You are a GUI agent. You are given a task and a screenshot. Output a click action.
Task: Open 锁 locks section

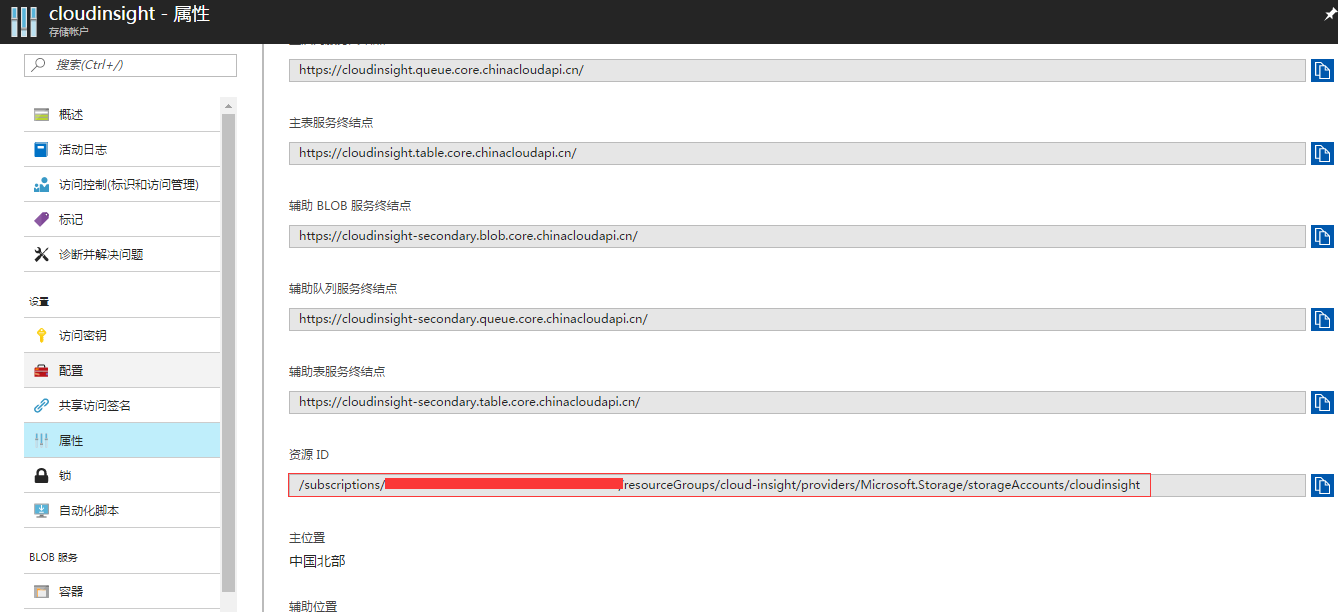point(65,476)
